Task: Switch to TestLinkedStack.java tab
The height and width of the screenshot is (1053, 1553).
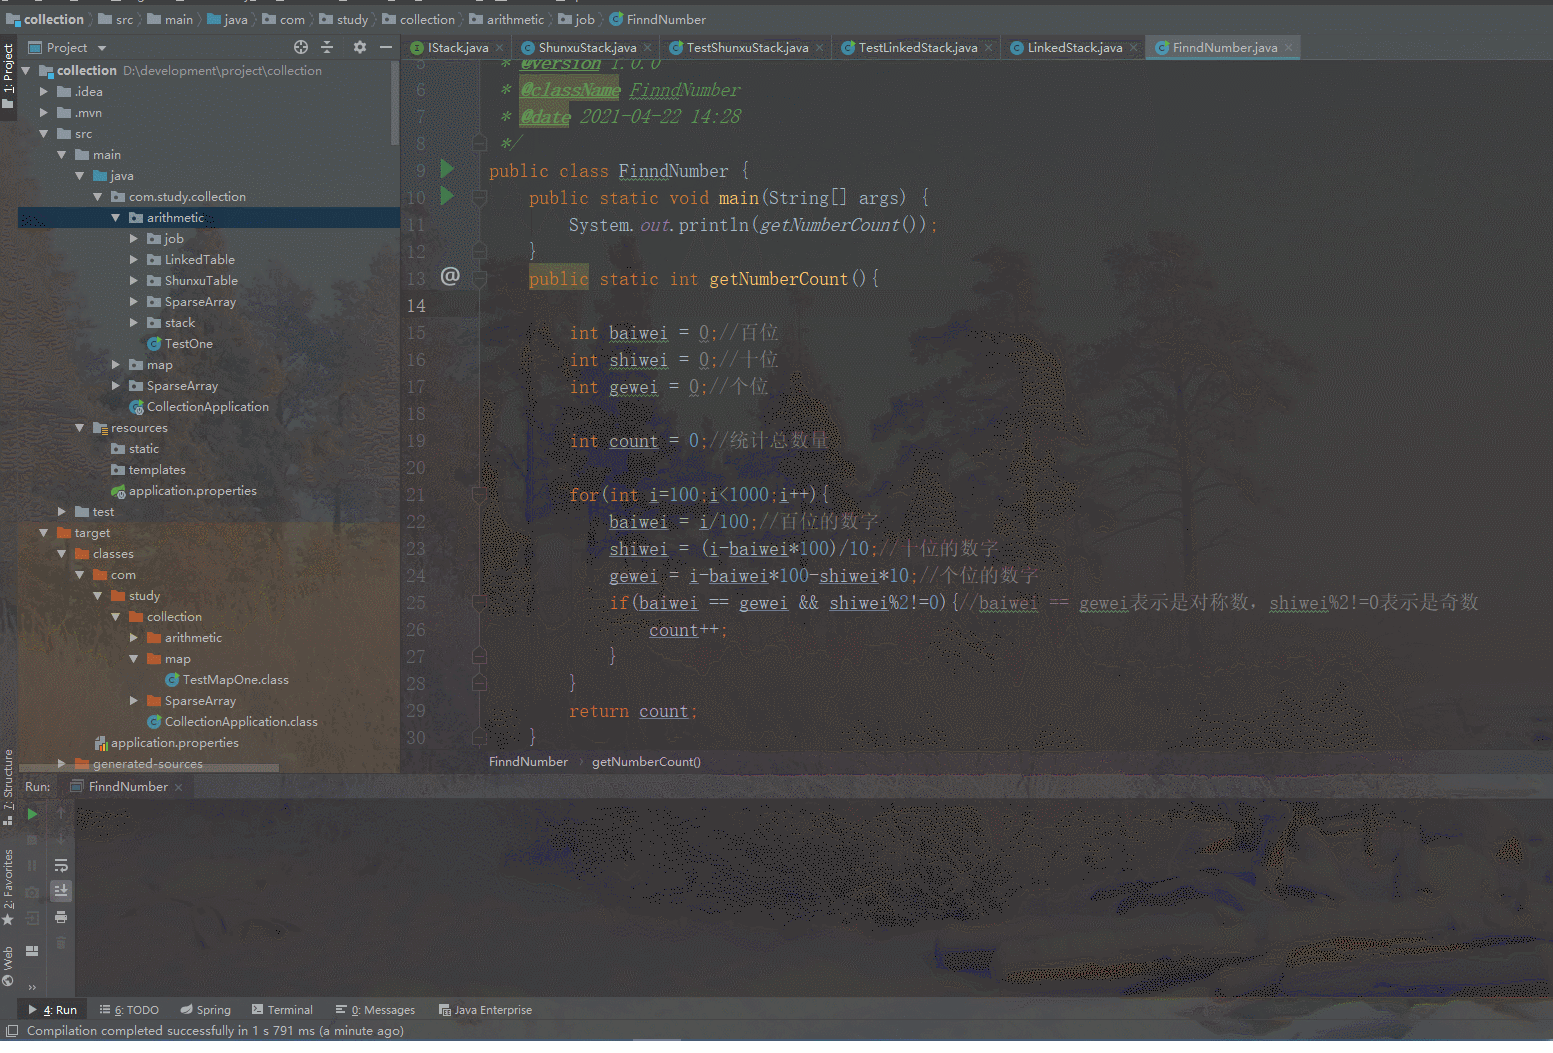Action: coord(917,48)
